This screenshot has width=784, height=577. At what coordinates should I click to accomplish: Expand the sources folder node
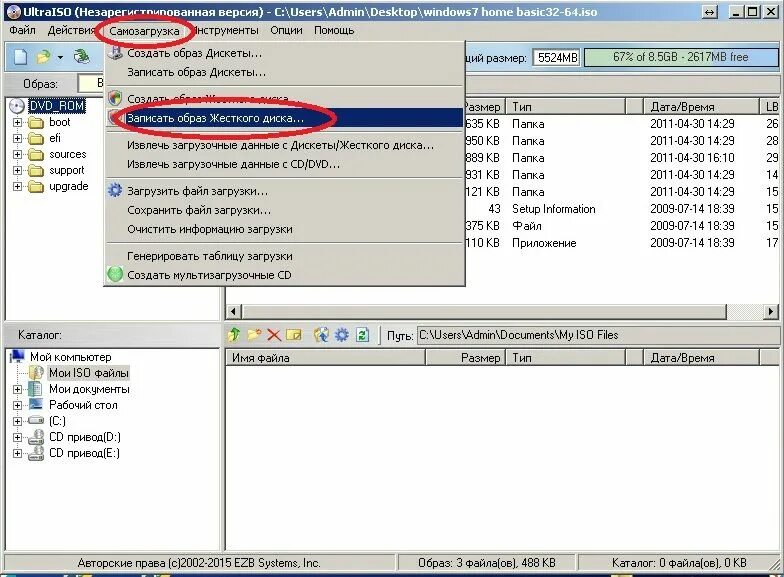tap(18, 154)
